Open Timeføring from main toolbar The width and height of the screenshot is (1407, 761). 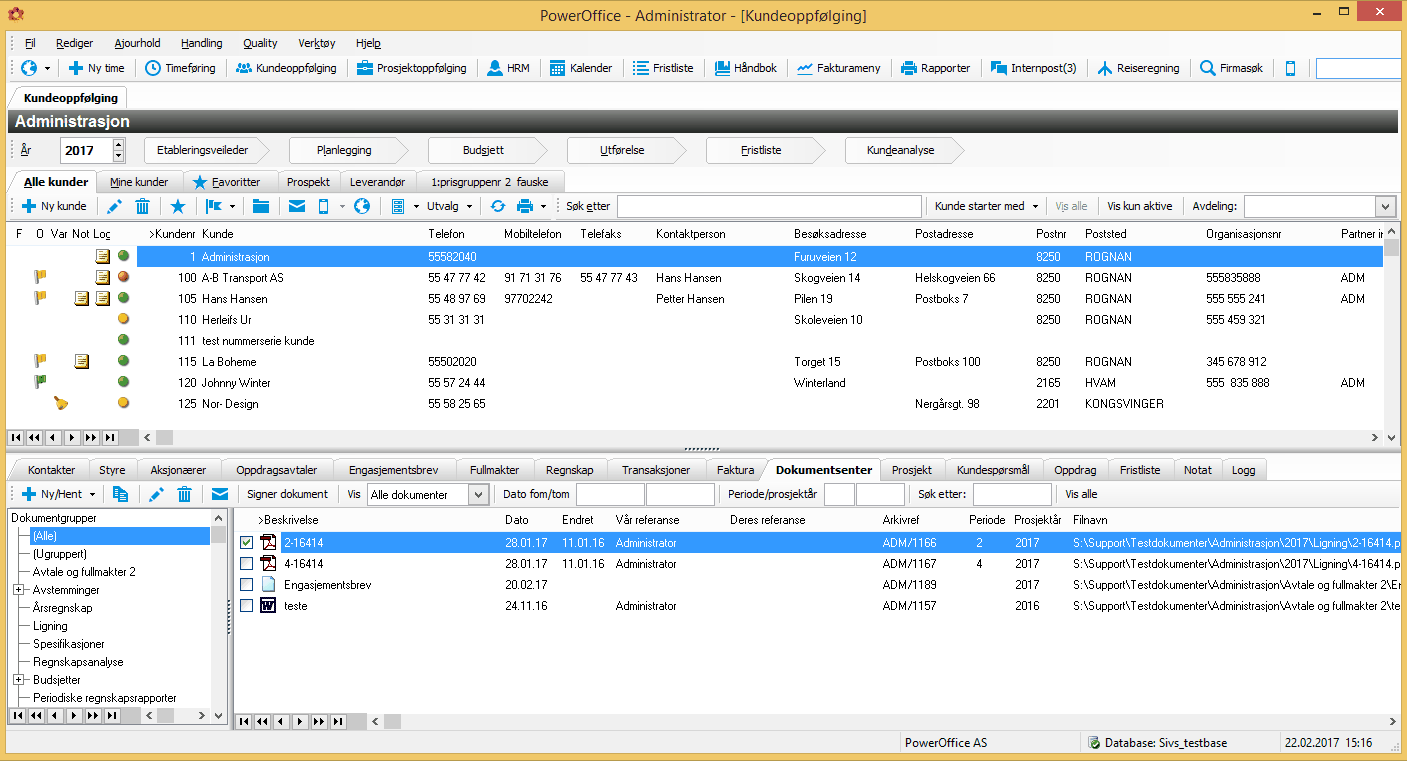click(181, 68)
